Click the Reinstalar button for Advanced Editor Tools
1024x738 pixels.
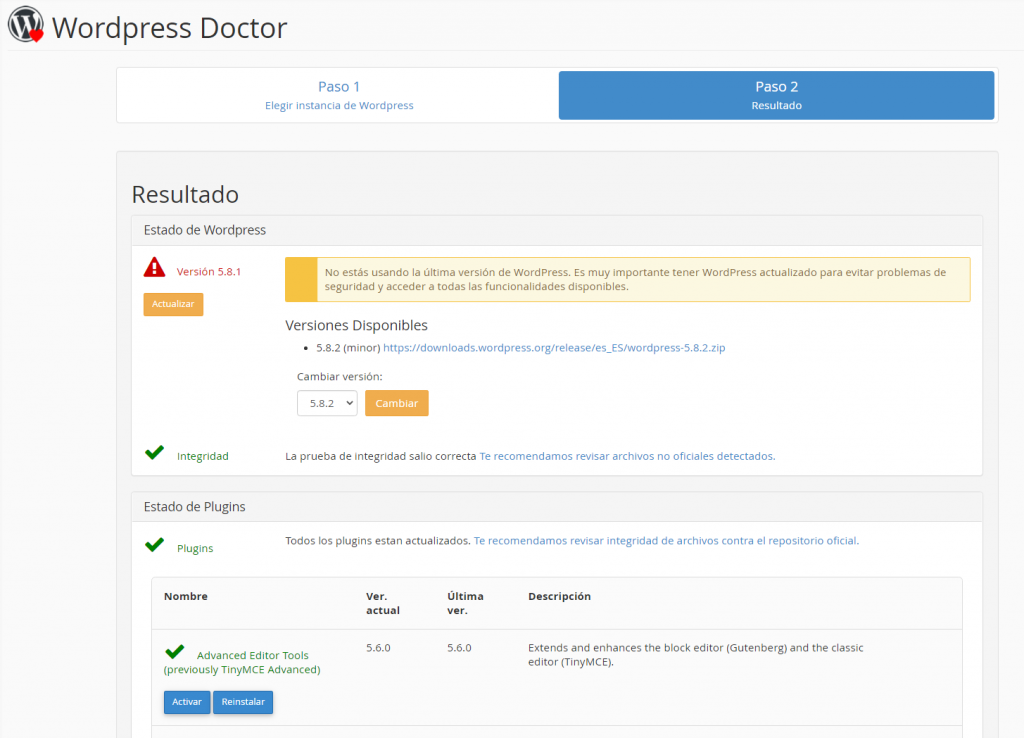243,702
